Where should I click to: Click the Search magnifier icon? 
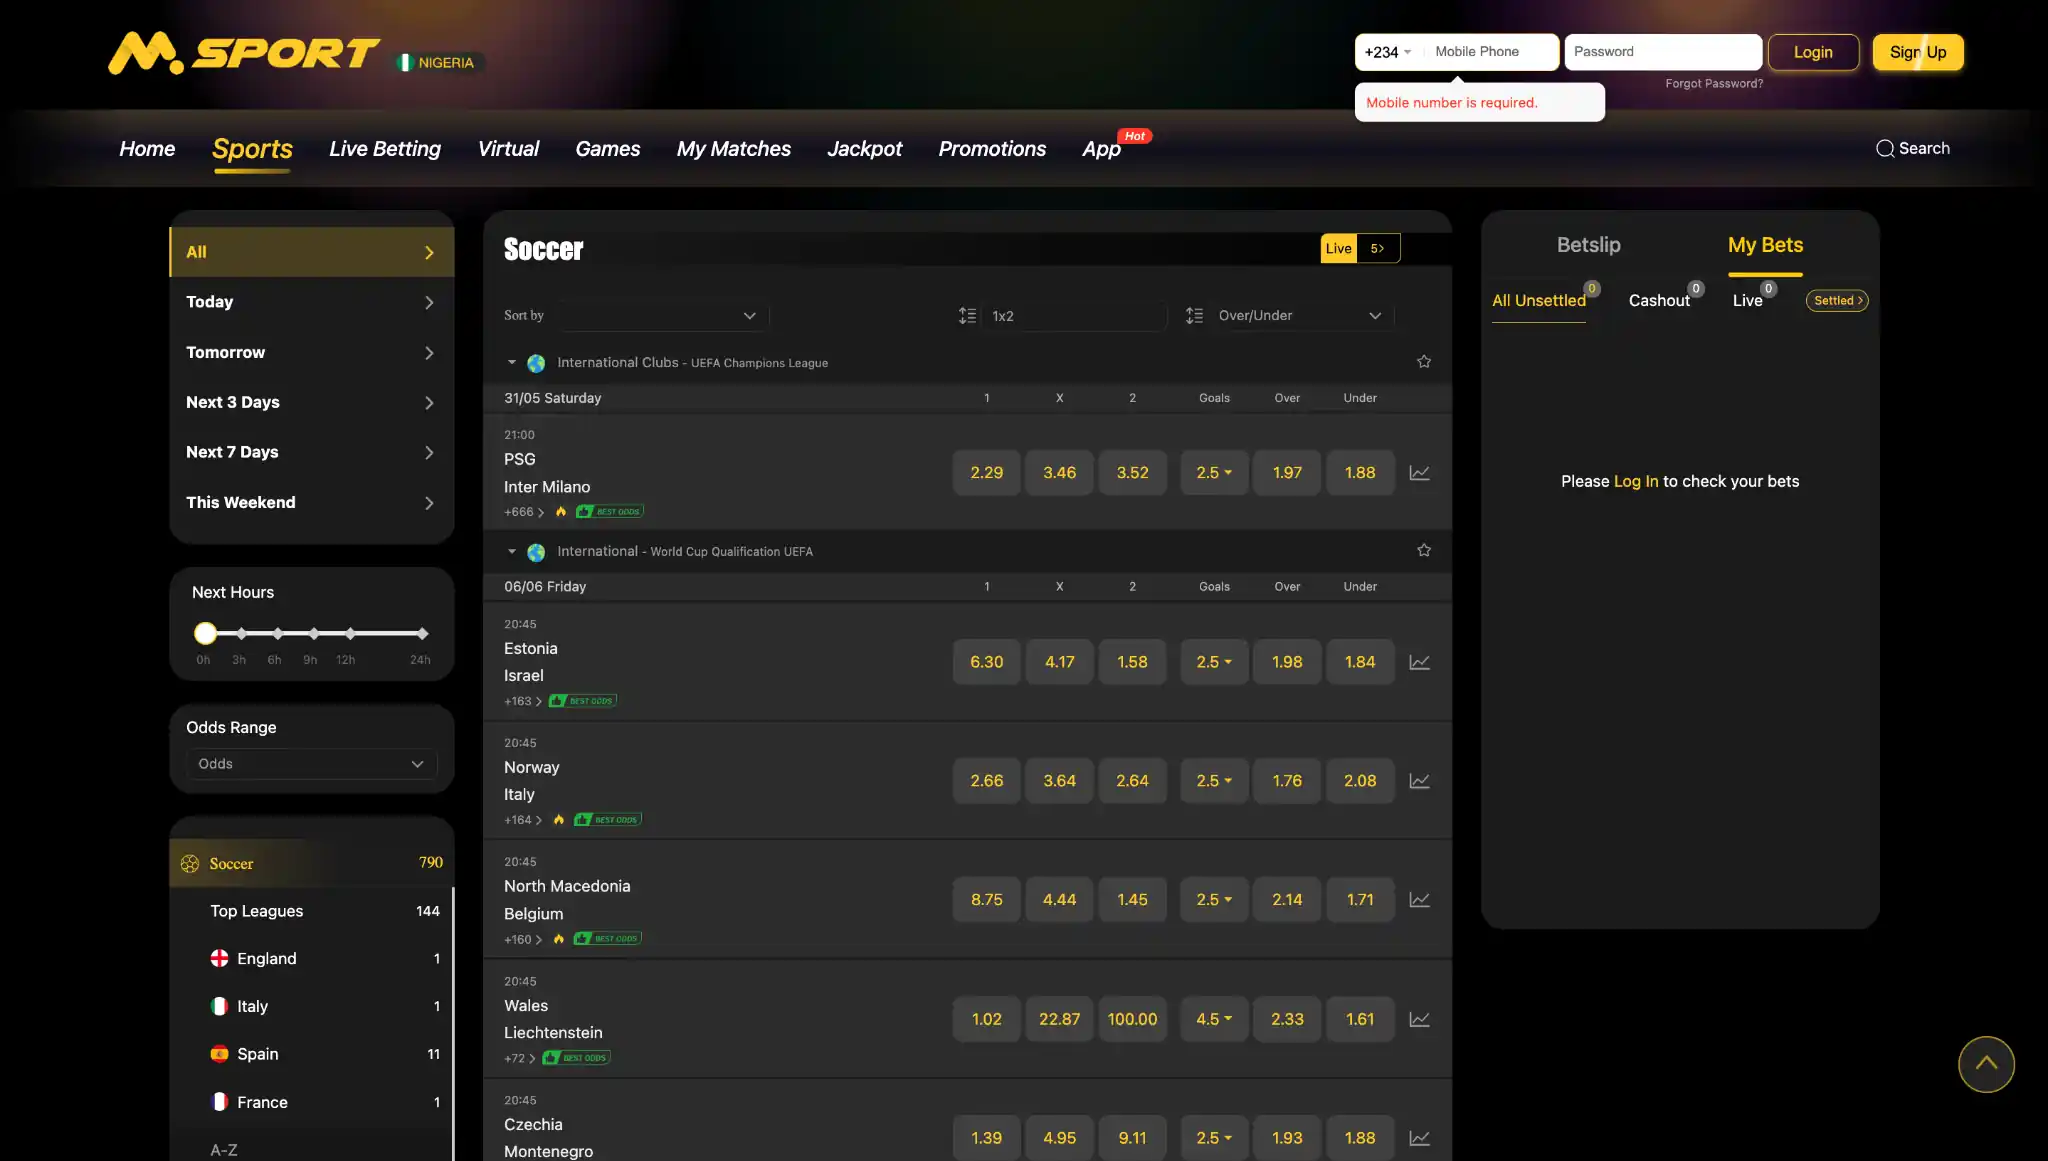[x=1885, y=148]
